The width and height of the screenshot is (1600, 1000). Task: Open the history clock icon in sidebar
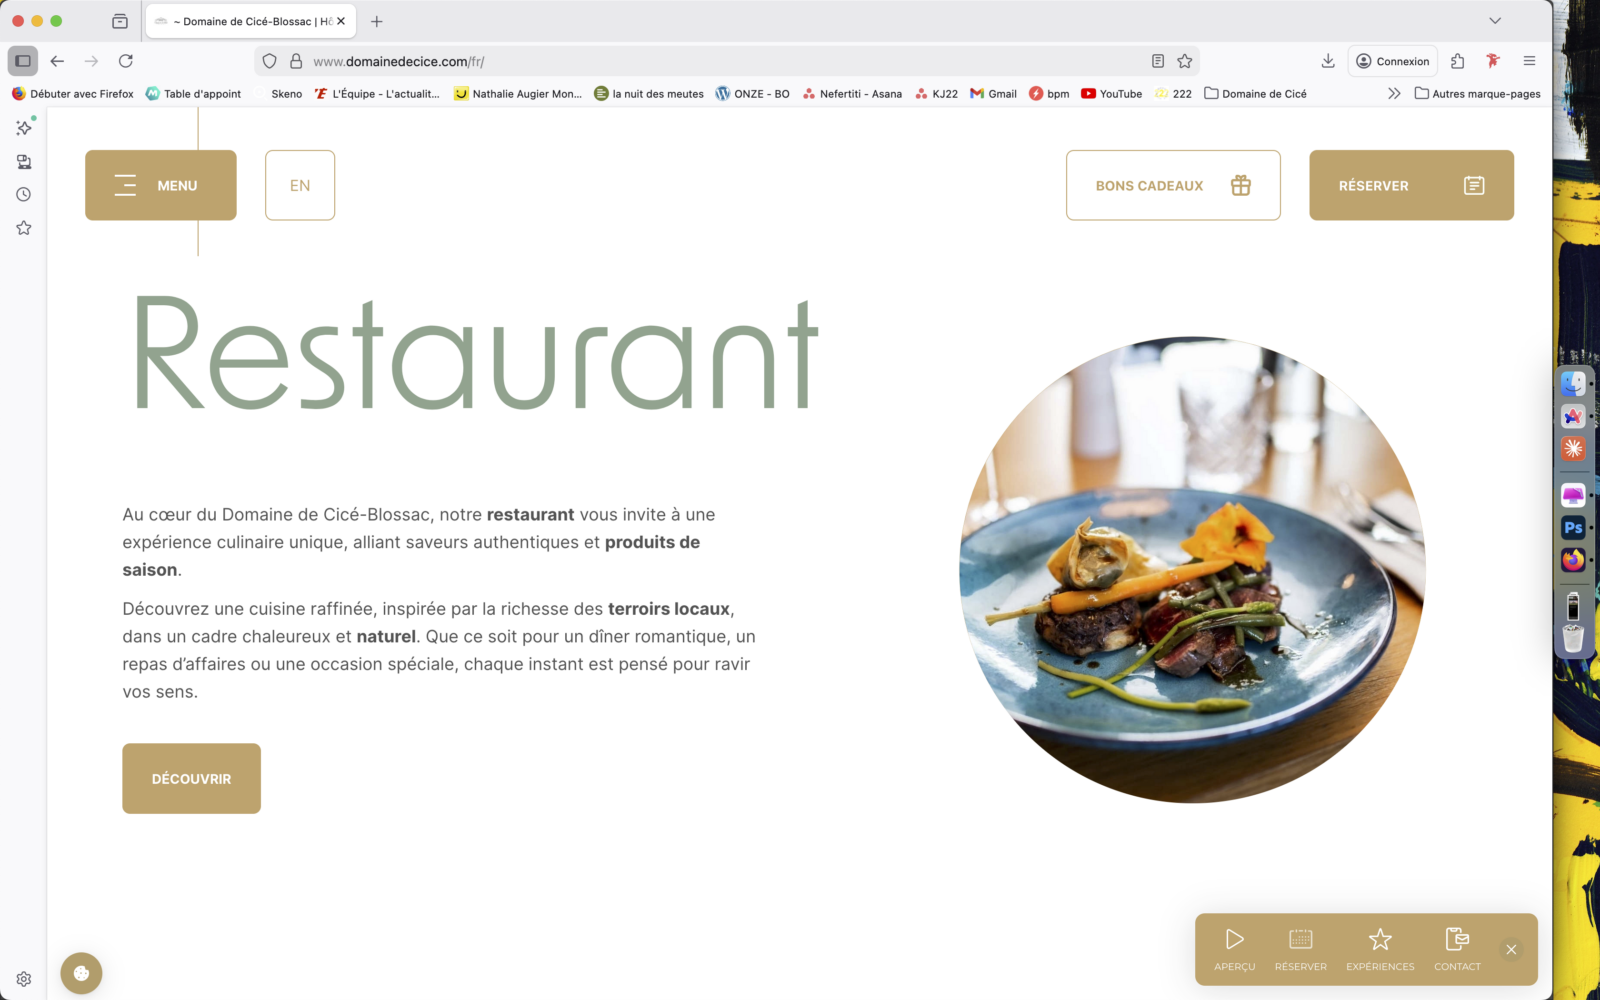pyautogui.click(x=24, y=194)
